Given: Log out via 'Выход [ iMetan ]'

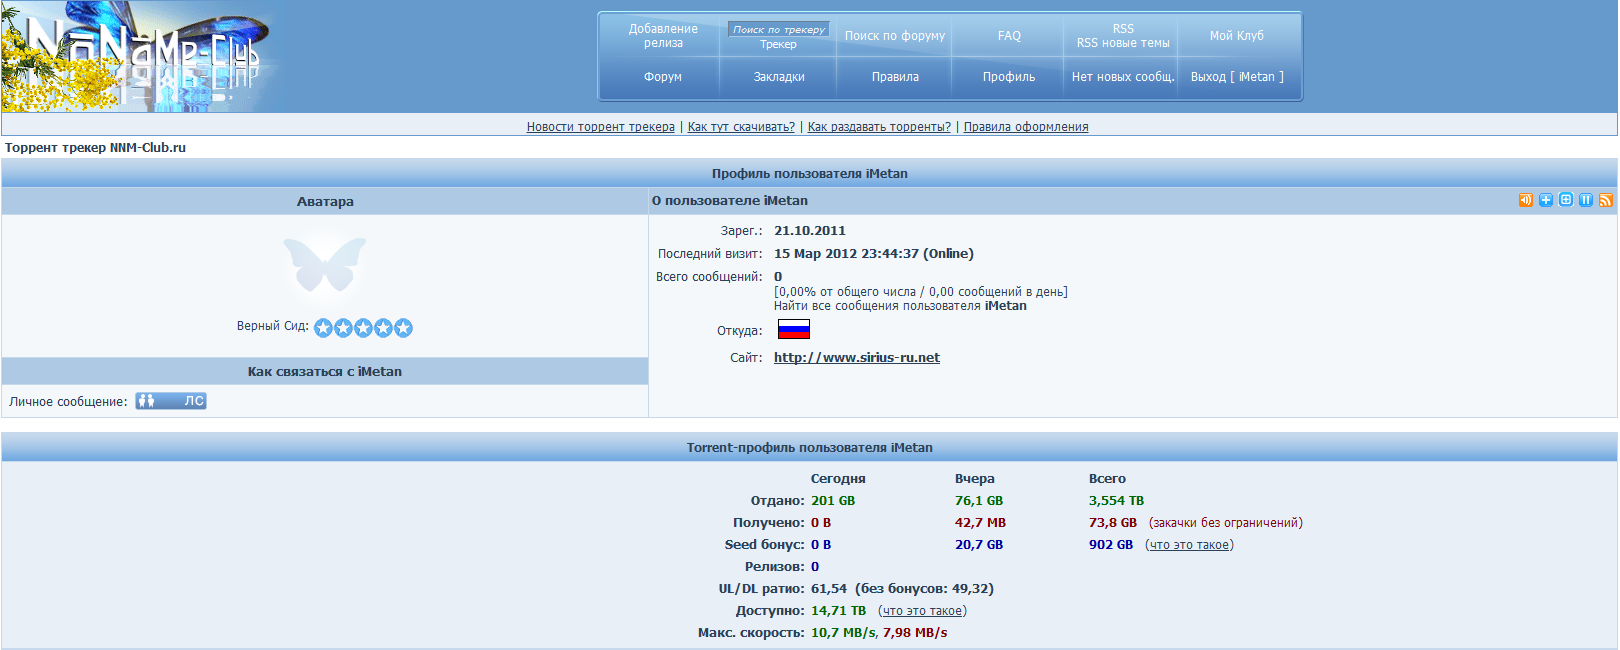Looking at the screenshot, I should click(1237, 77).
